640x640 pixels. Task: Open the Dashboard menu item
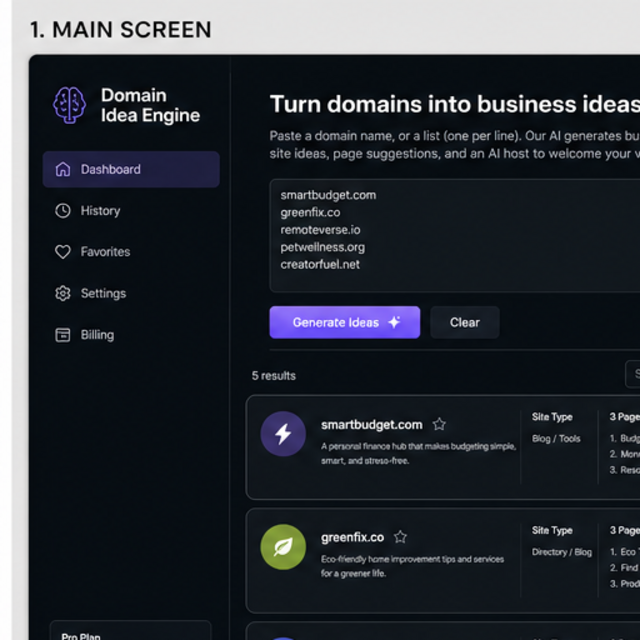(131, 169)
